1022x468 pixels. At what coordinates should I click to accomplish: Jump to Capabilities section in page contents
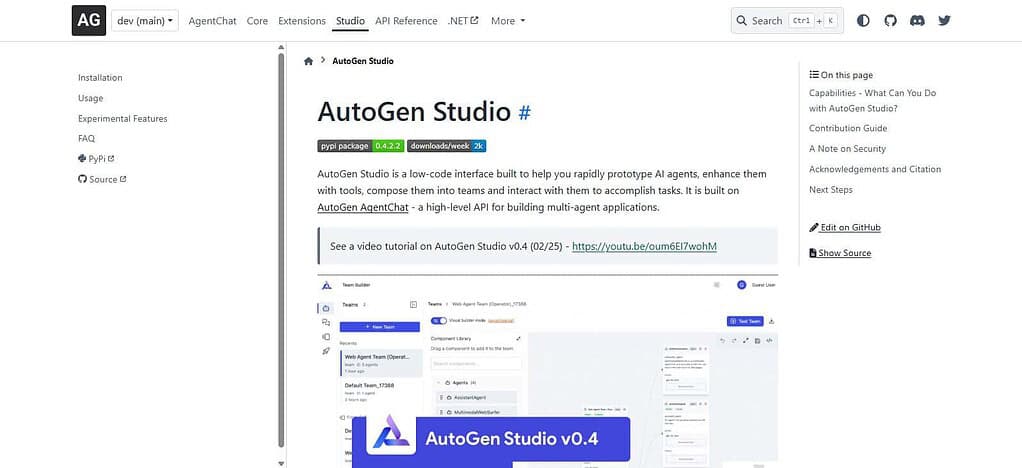coord(872,101)
